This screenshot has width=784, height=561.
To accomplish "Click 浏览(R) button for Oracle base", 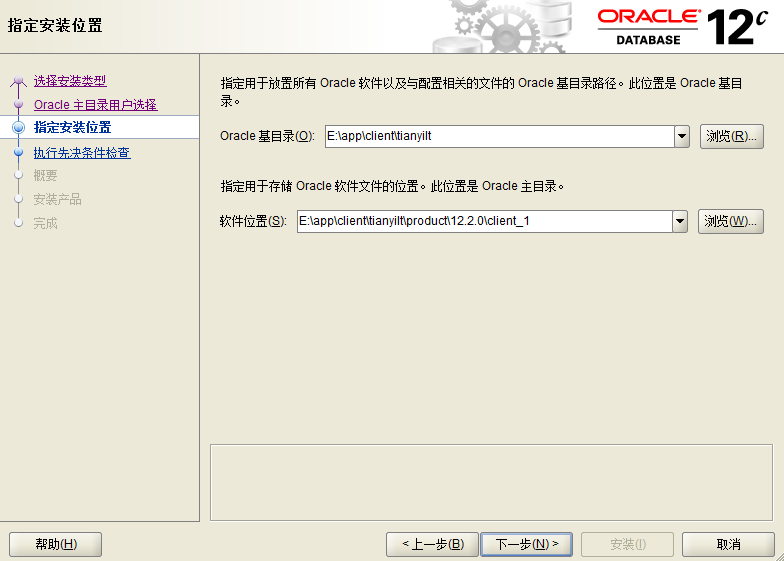I will tap(732, 136).
